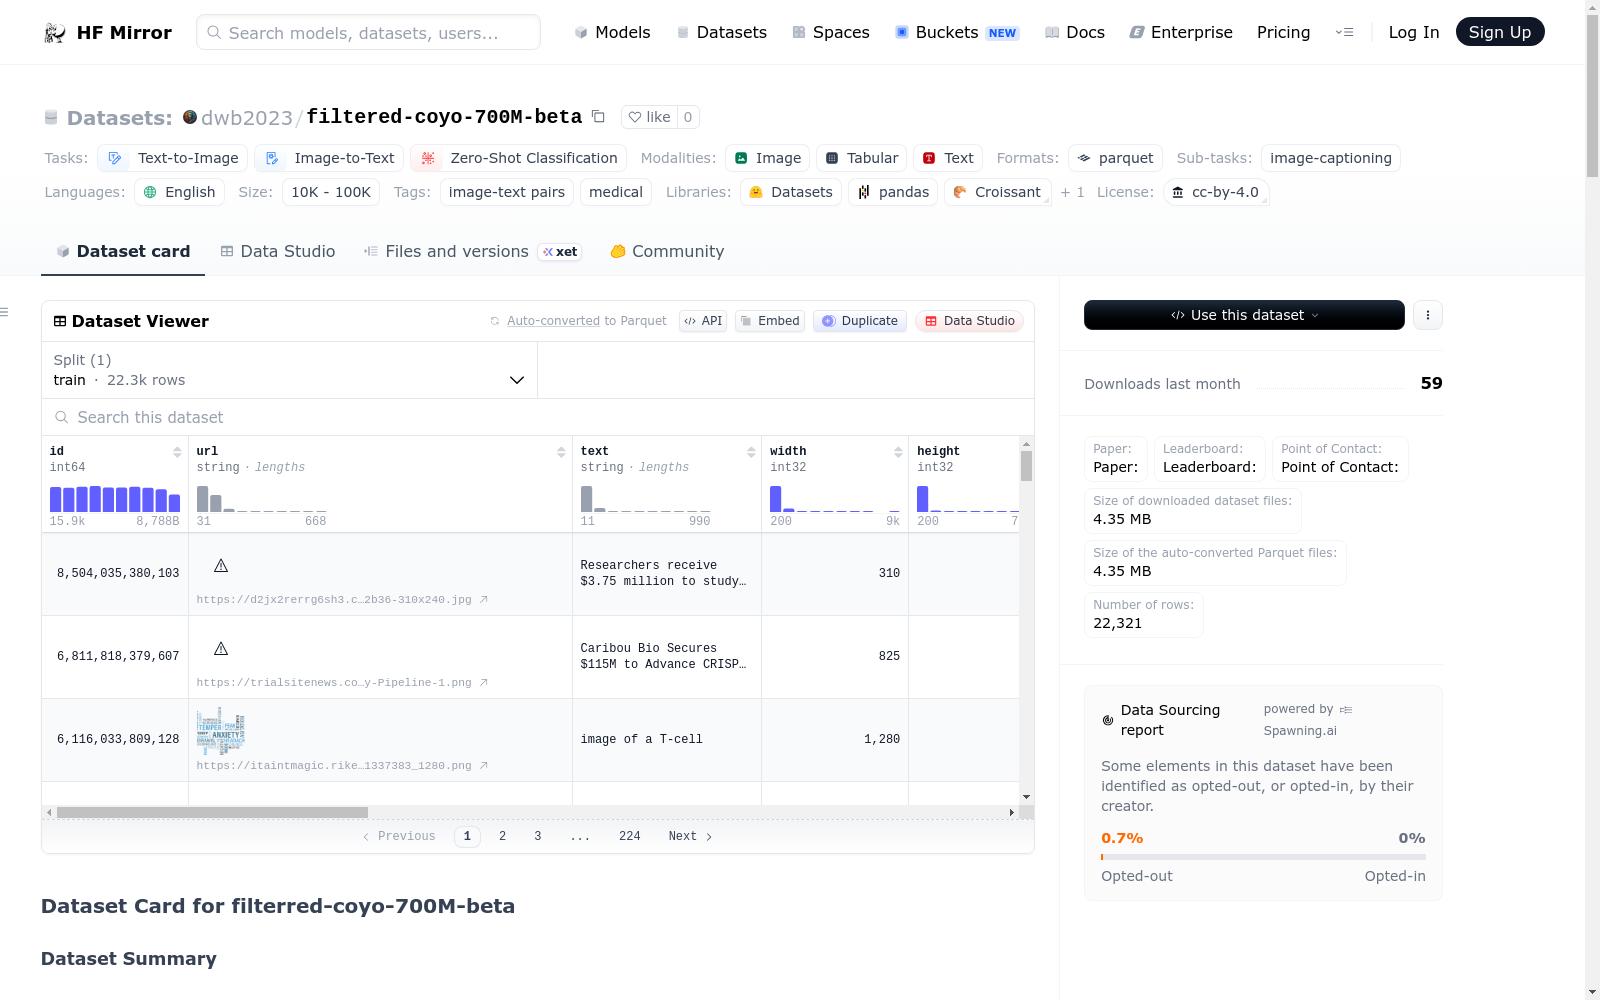Viewport: 1600px width, 1000px height.
Task: Expand the +1 additional libraries
Action: 1072,192
